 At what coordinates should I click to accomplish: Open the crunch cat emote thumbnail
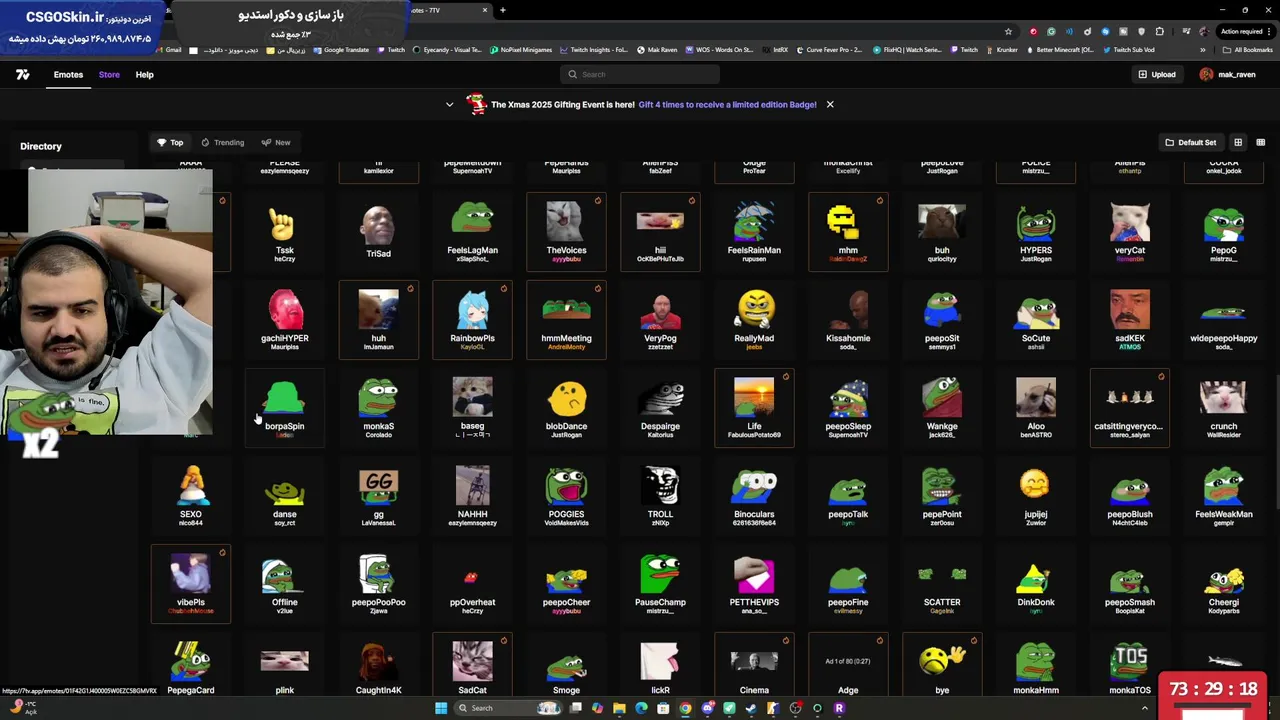coord(1224,396)
